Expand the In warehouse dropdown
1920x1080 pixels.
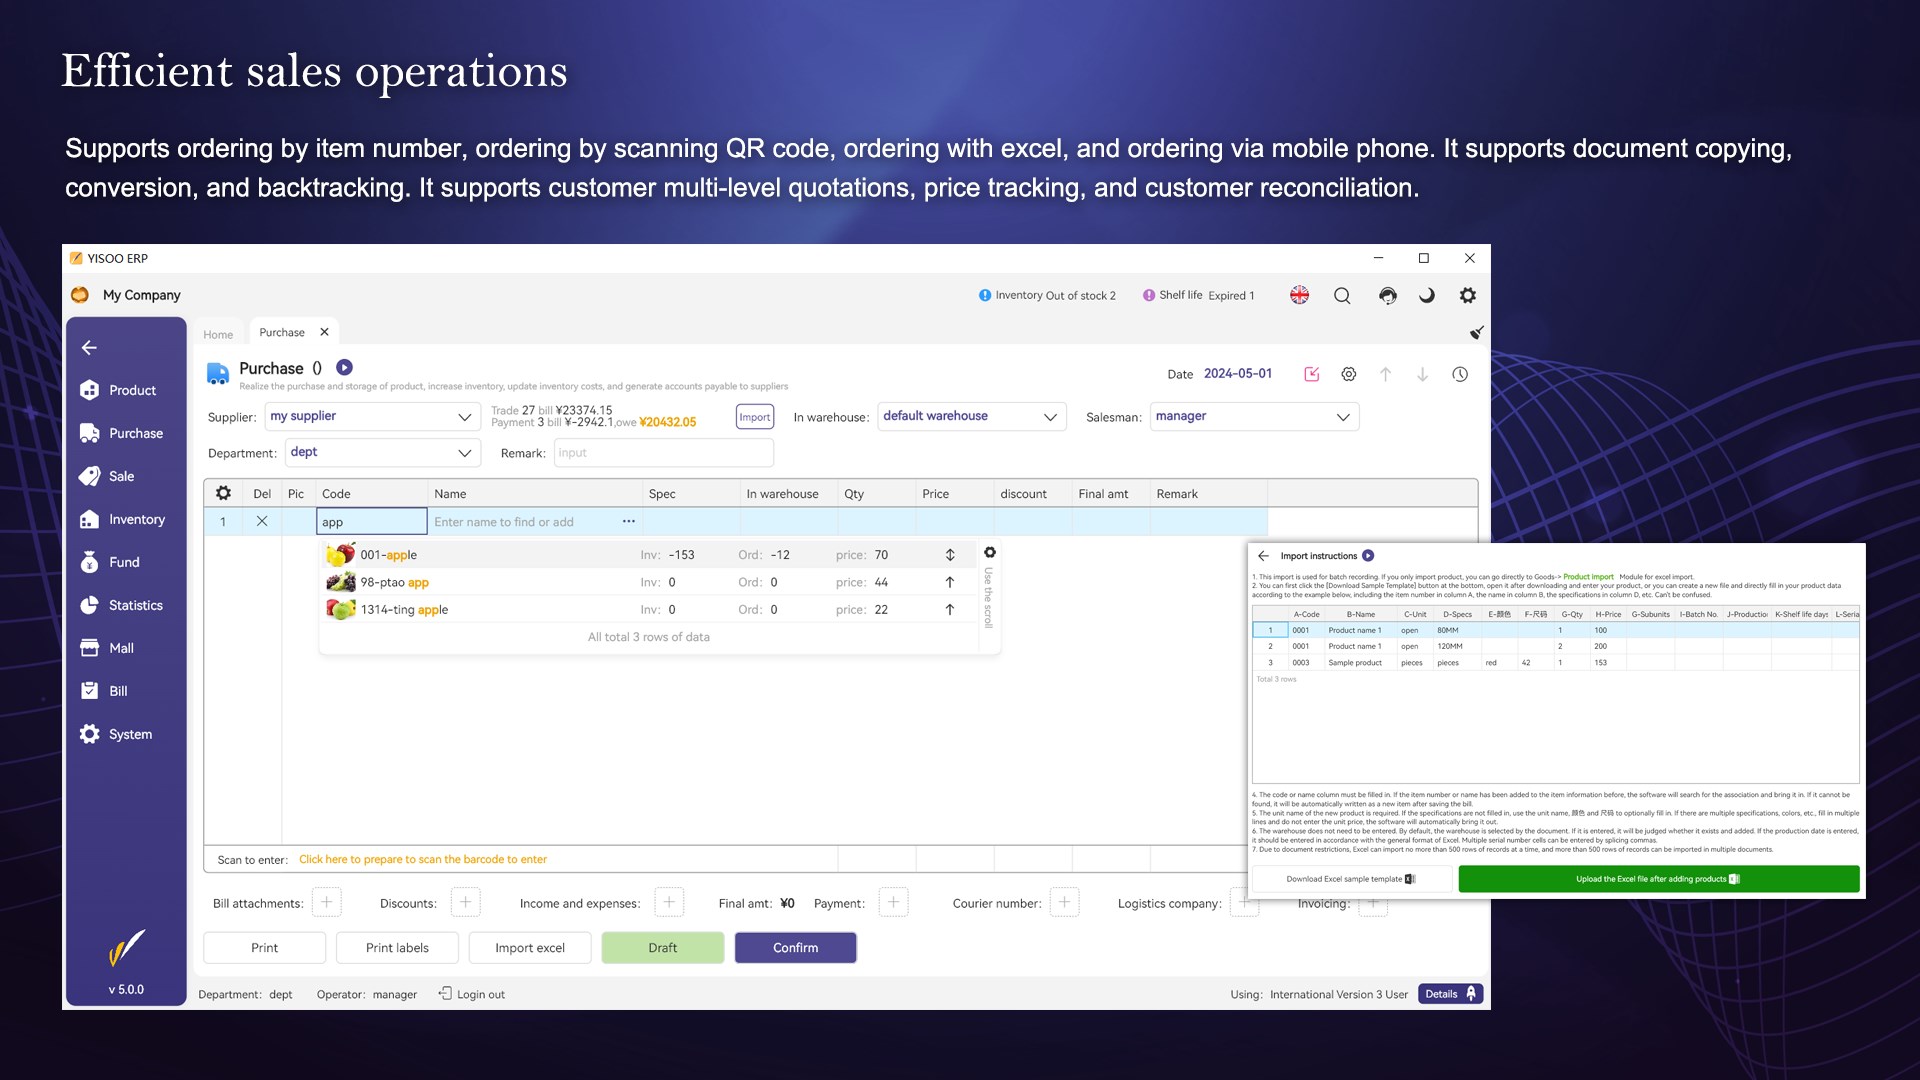(x=970, y=416)
